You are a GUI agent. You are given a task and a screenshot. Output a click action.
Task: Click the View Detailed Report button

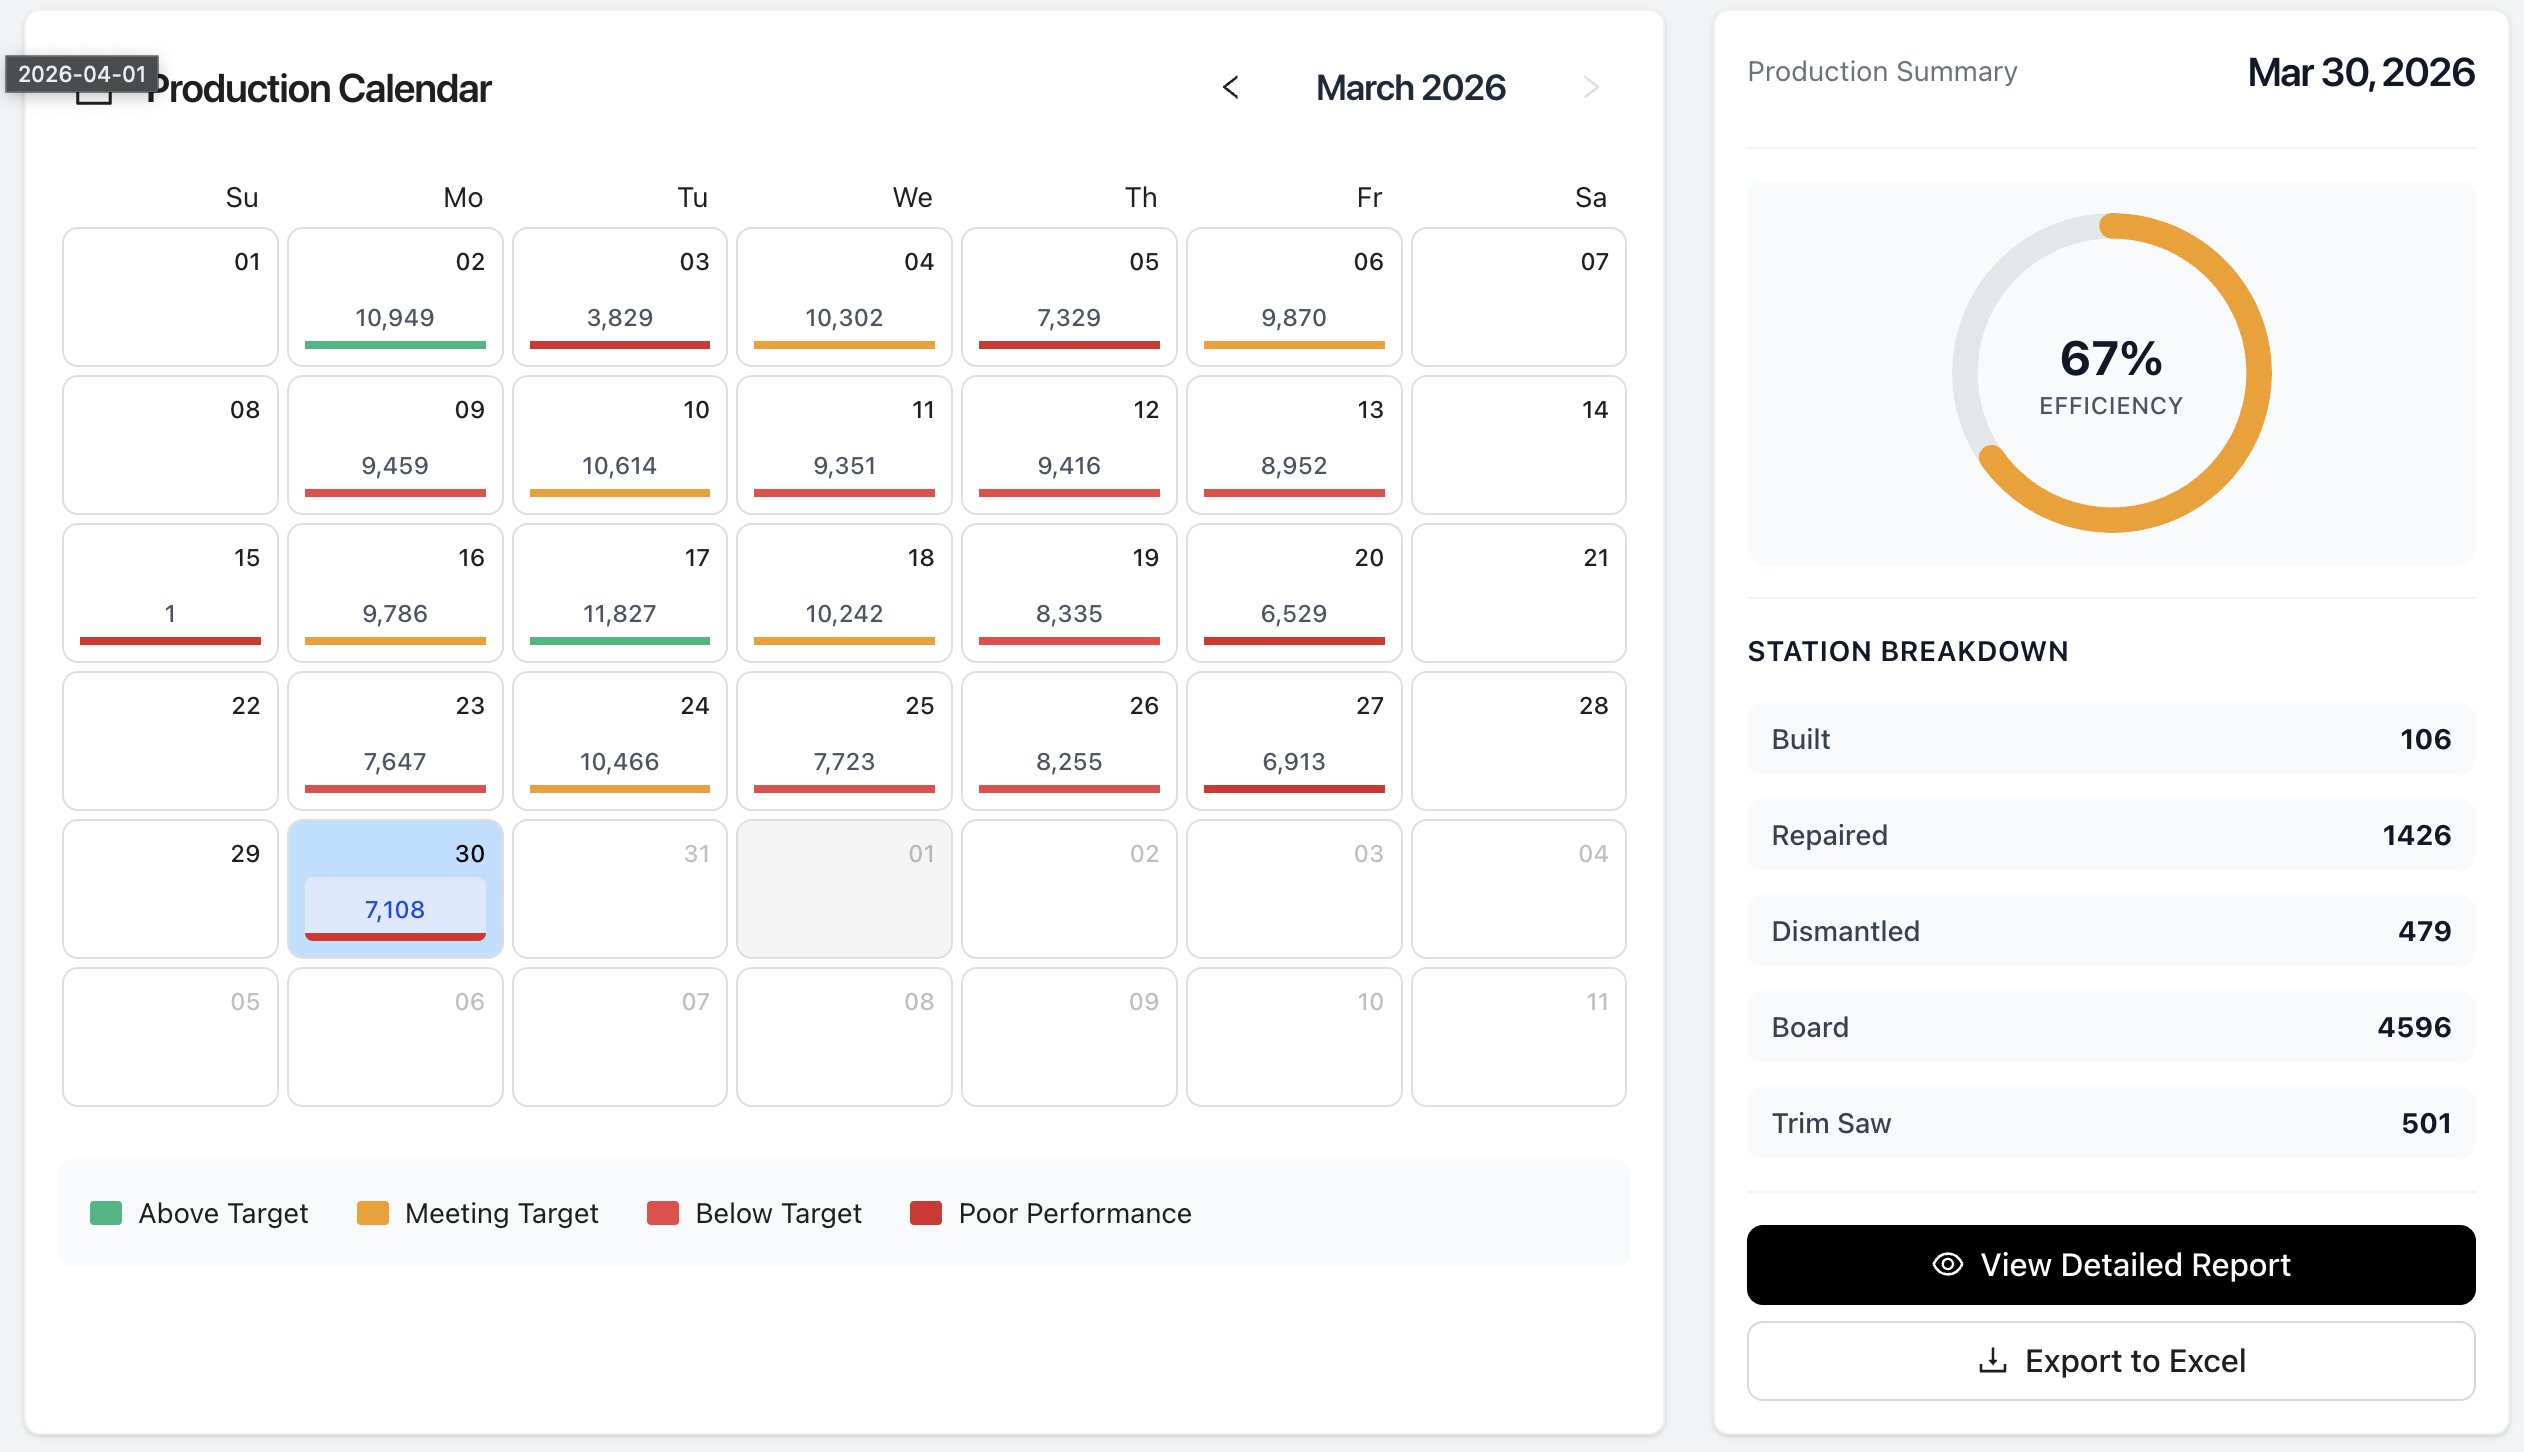point(2110,1264)
